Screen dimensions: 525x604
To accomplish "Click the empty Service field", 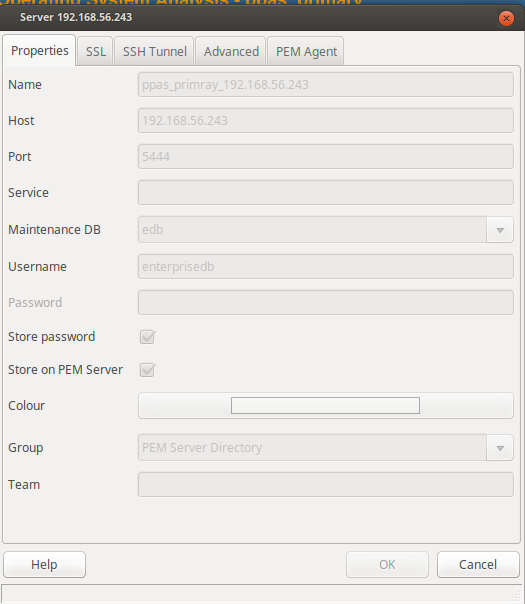I will (x=325, y=193).
